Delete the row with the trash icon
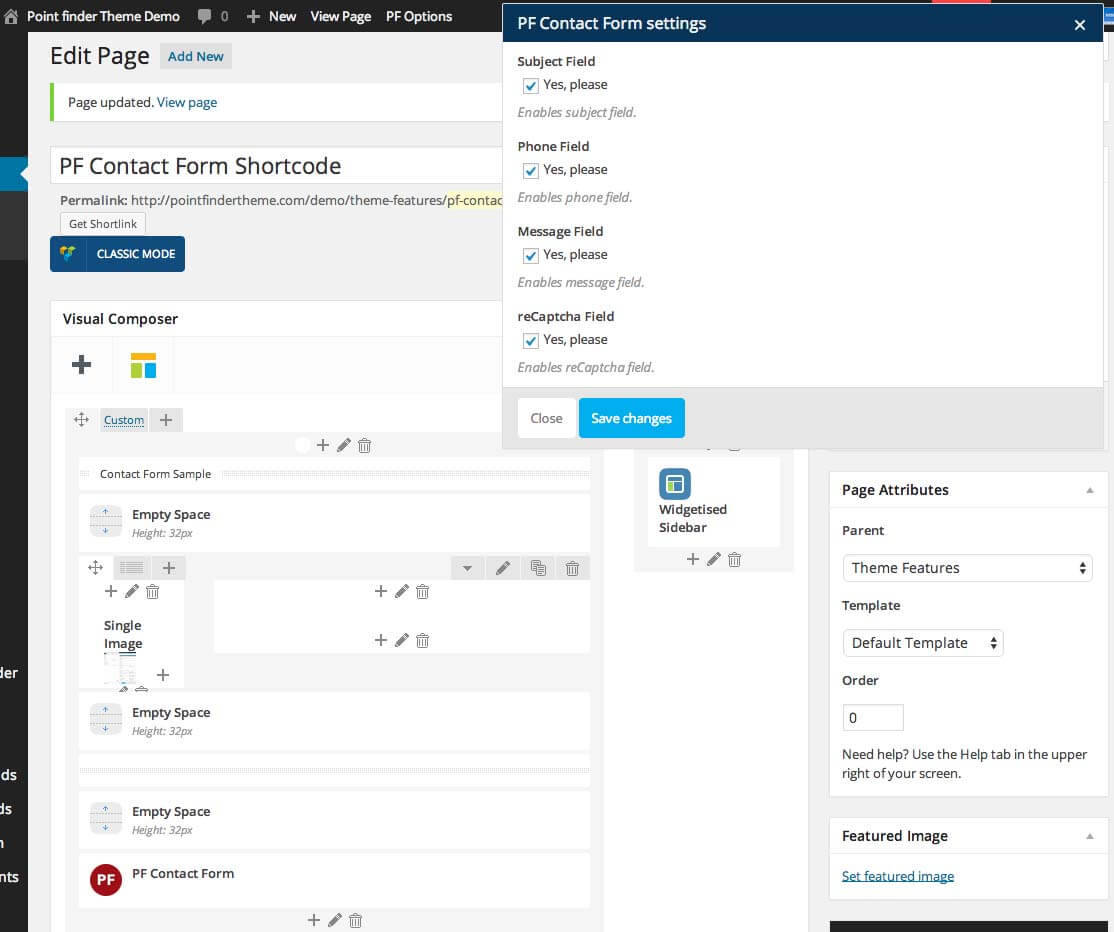 pyautogui.click(x=571, y=567)
